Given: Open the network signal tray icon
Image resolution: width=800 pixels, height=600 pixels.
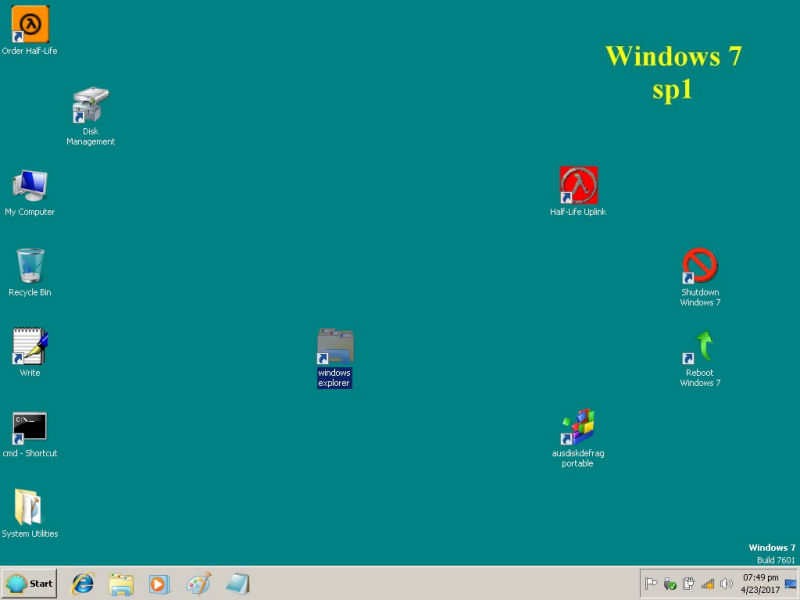Looking at the screenshot, I should pyautogui.click(x=708, y=584).
